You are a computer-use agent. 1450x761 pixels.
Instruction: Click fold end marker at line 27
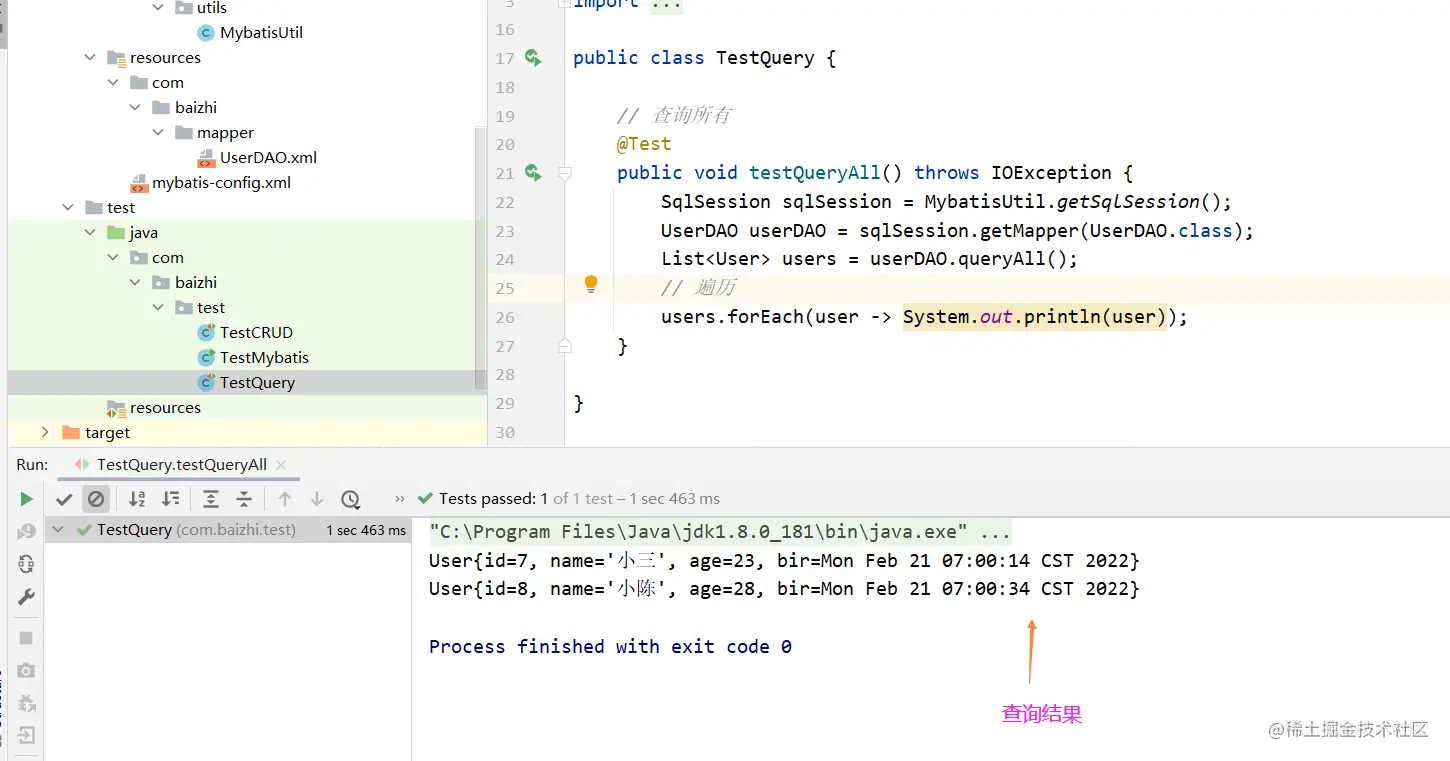click(x=564, y=346)
